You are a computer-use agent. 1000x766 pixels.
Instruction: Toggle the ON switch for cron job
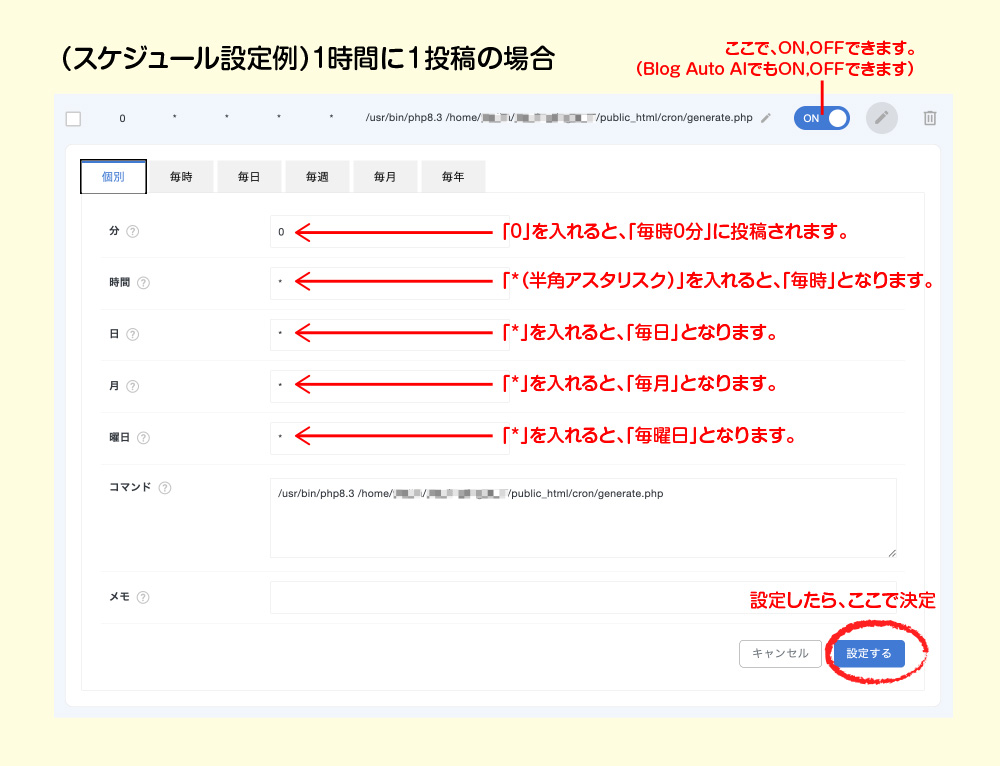(x=821, y=118)
